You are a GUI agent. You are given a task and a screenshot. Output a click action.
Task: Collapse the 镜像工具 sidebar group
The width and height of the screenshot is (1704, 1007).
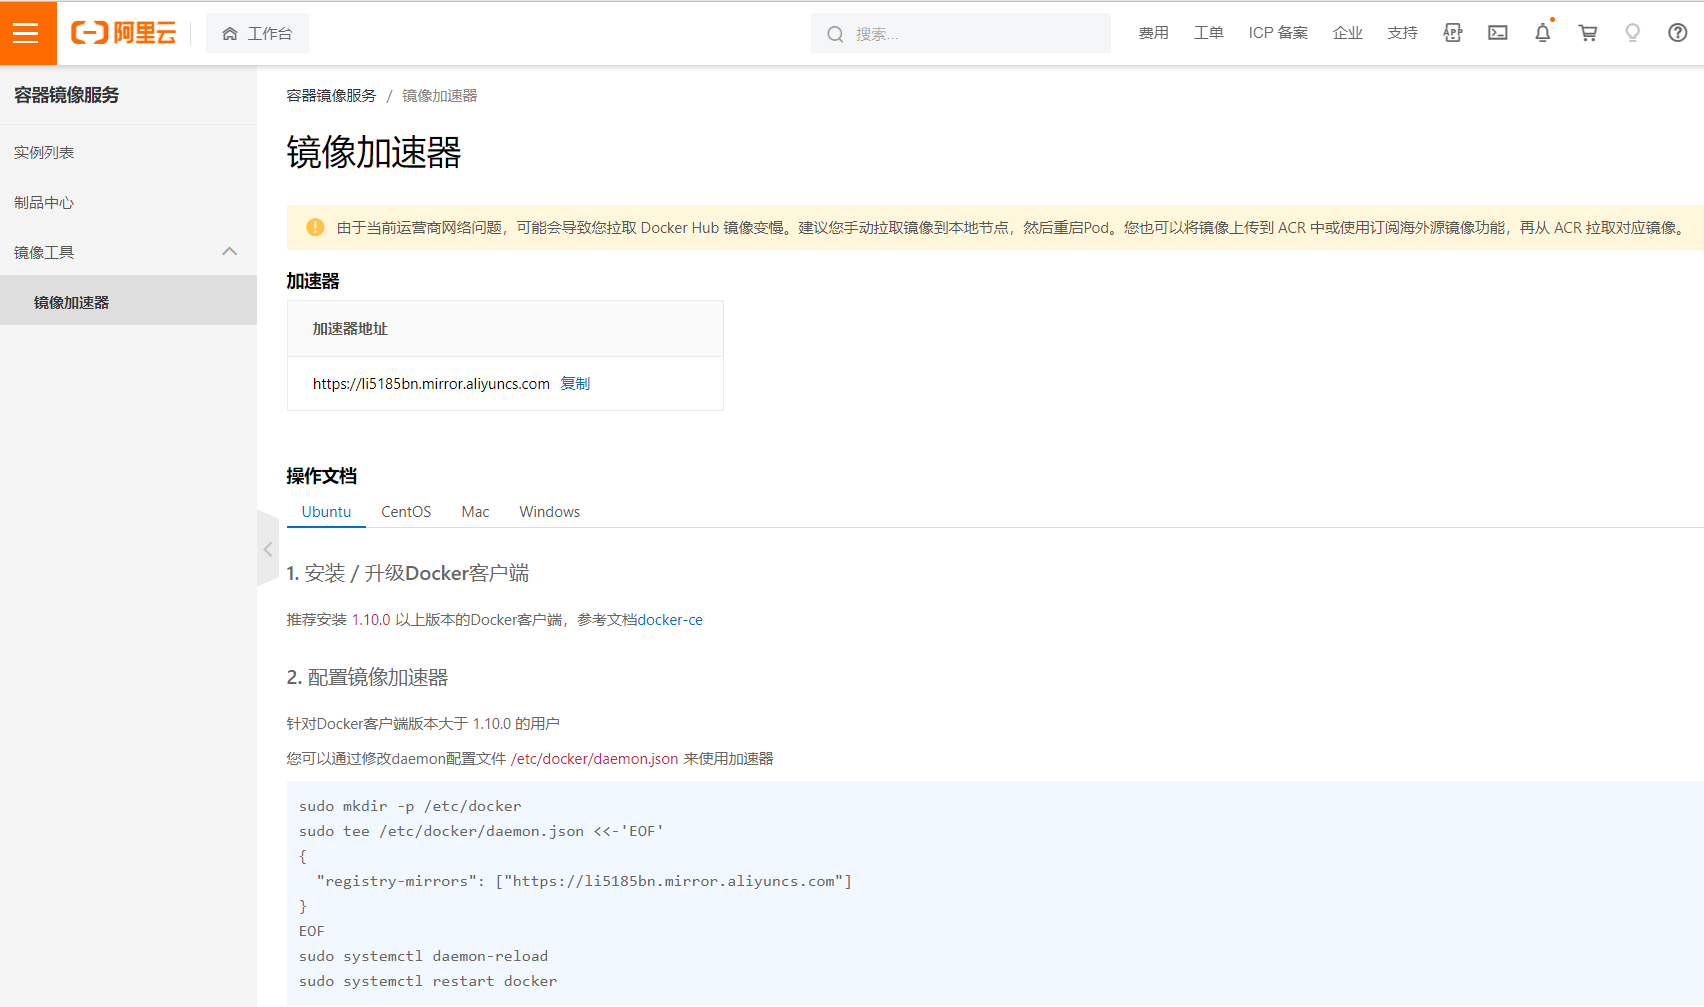(128, 252)
